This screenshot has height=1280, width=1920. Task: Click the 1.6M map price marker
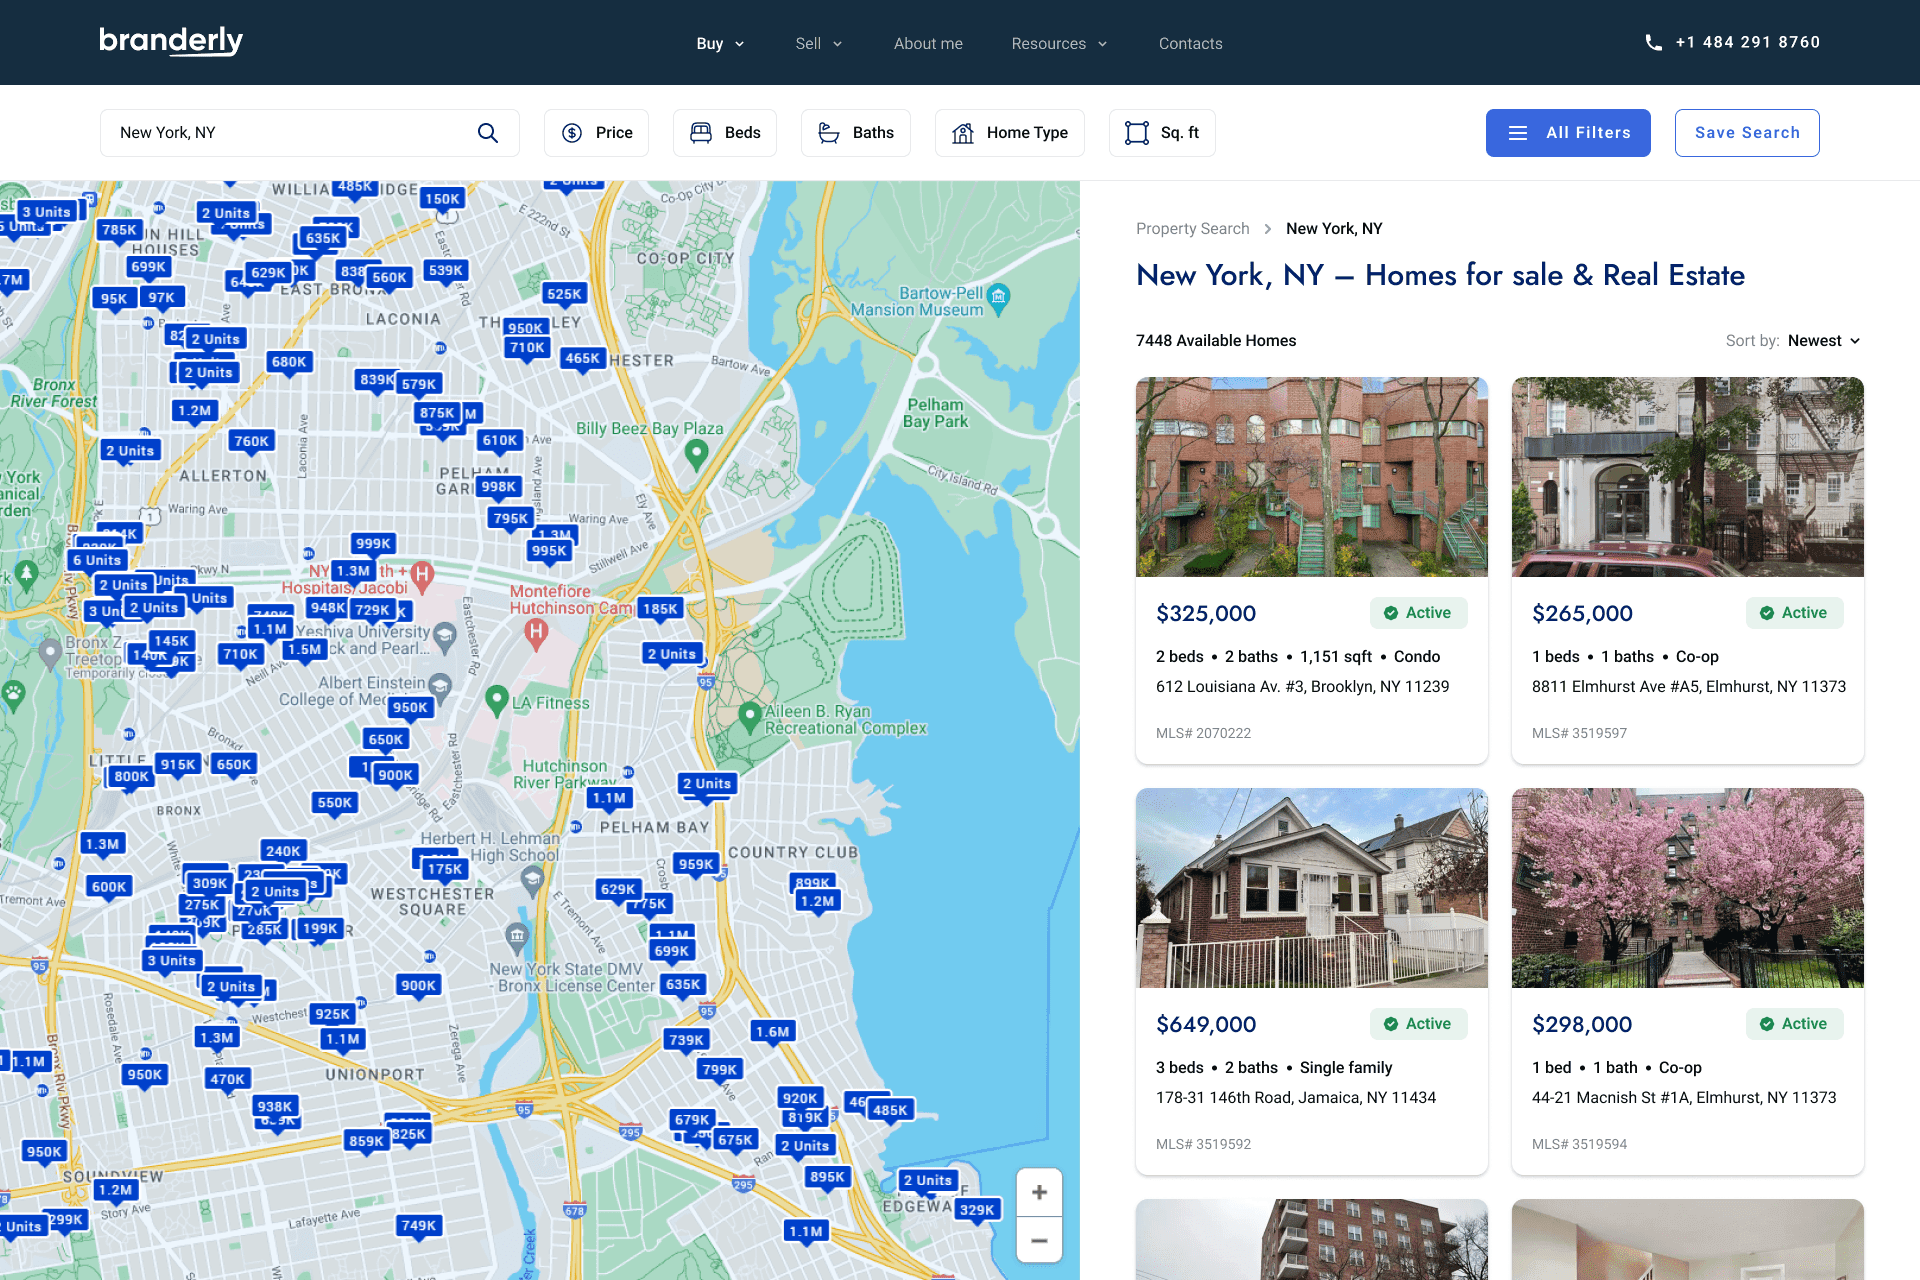click(x=772, y=1031)
